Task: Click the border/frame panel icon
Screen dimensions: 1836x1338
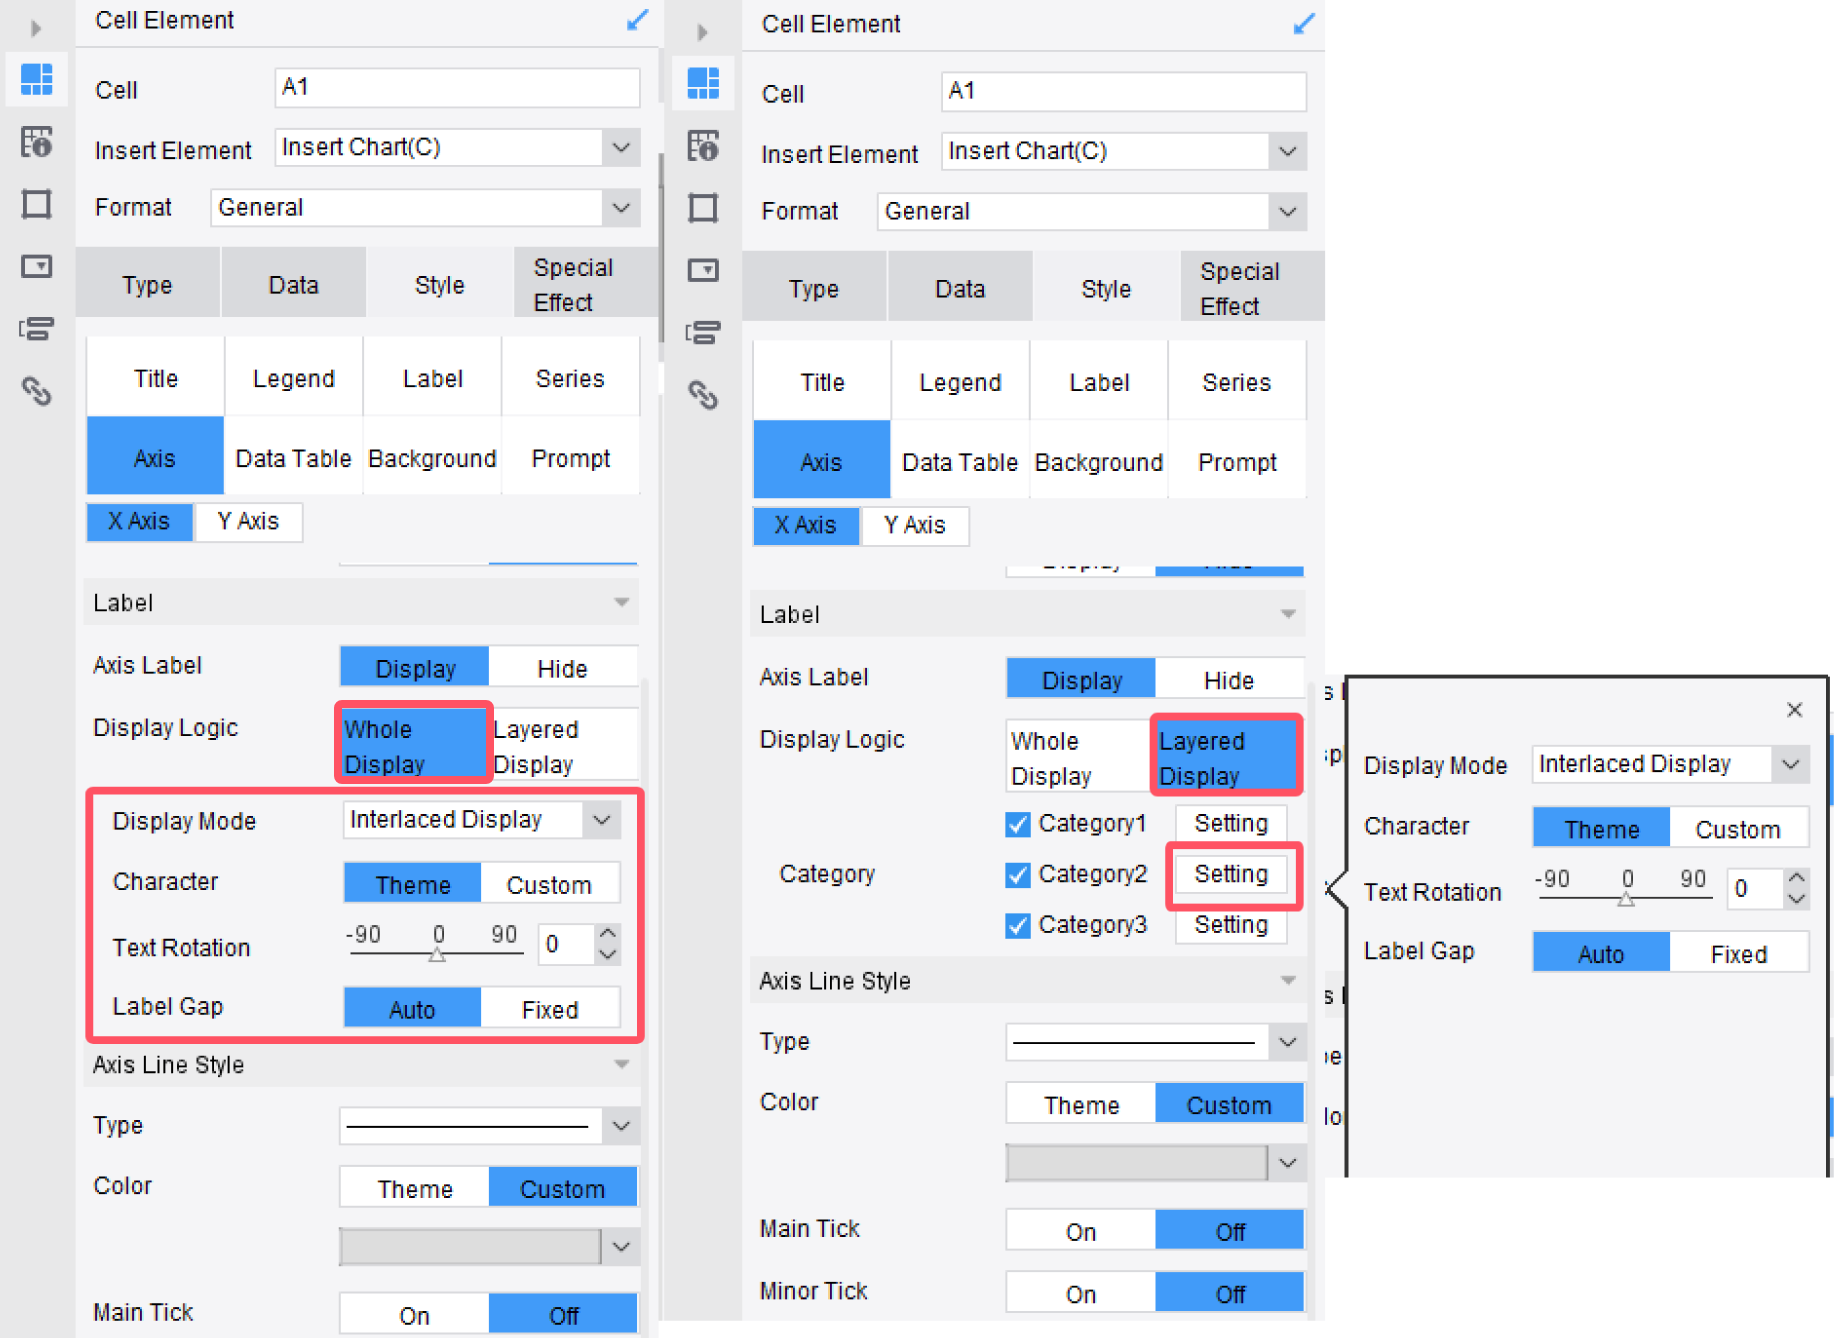Action: [37, 204]
